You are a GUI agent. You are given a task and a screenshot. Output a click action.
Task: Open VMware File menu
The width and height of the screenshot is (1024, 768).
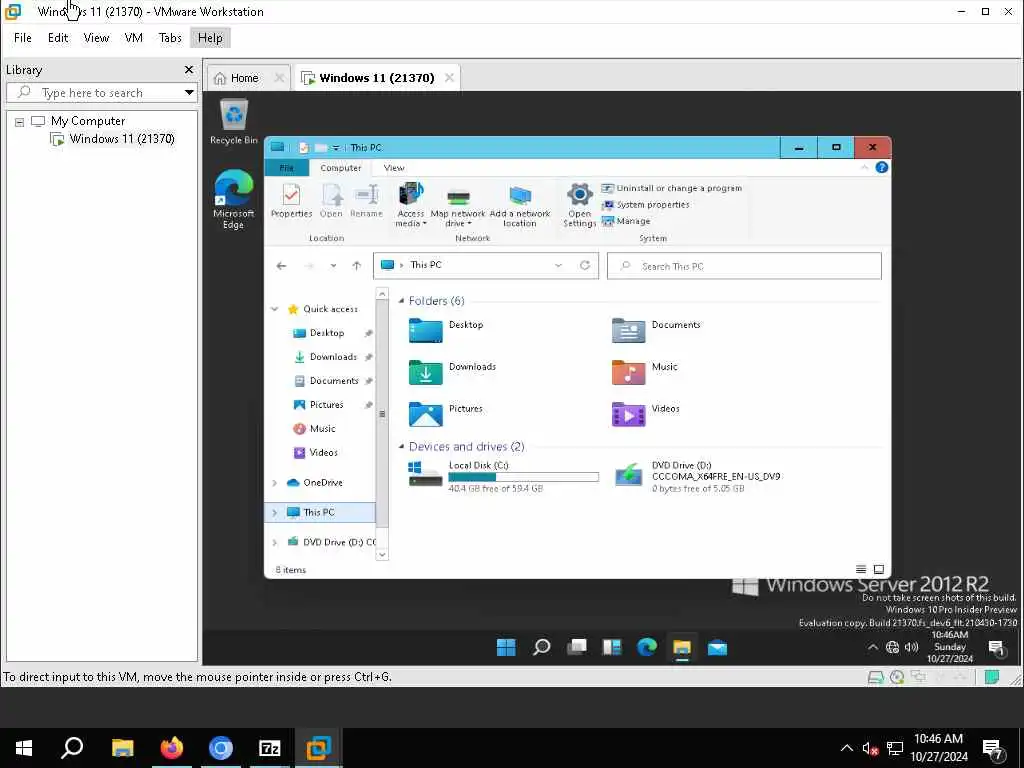coord(23,38)
